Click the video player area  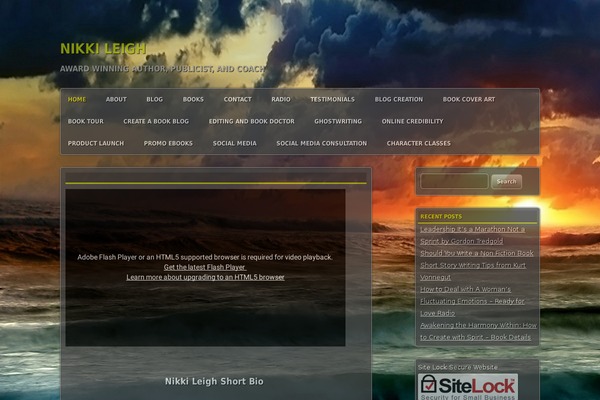click(205, 268)
